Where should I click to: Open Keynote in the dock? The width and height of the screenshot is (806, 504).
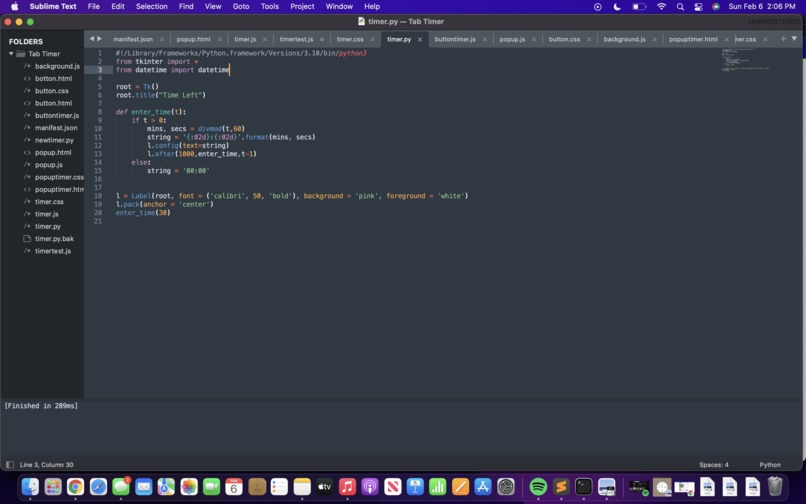[x=415, y=486]
